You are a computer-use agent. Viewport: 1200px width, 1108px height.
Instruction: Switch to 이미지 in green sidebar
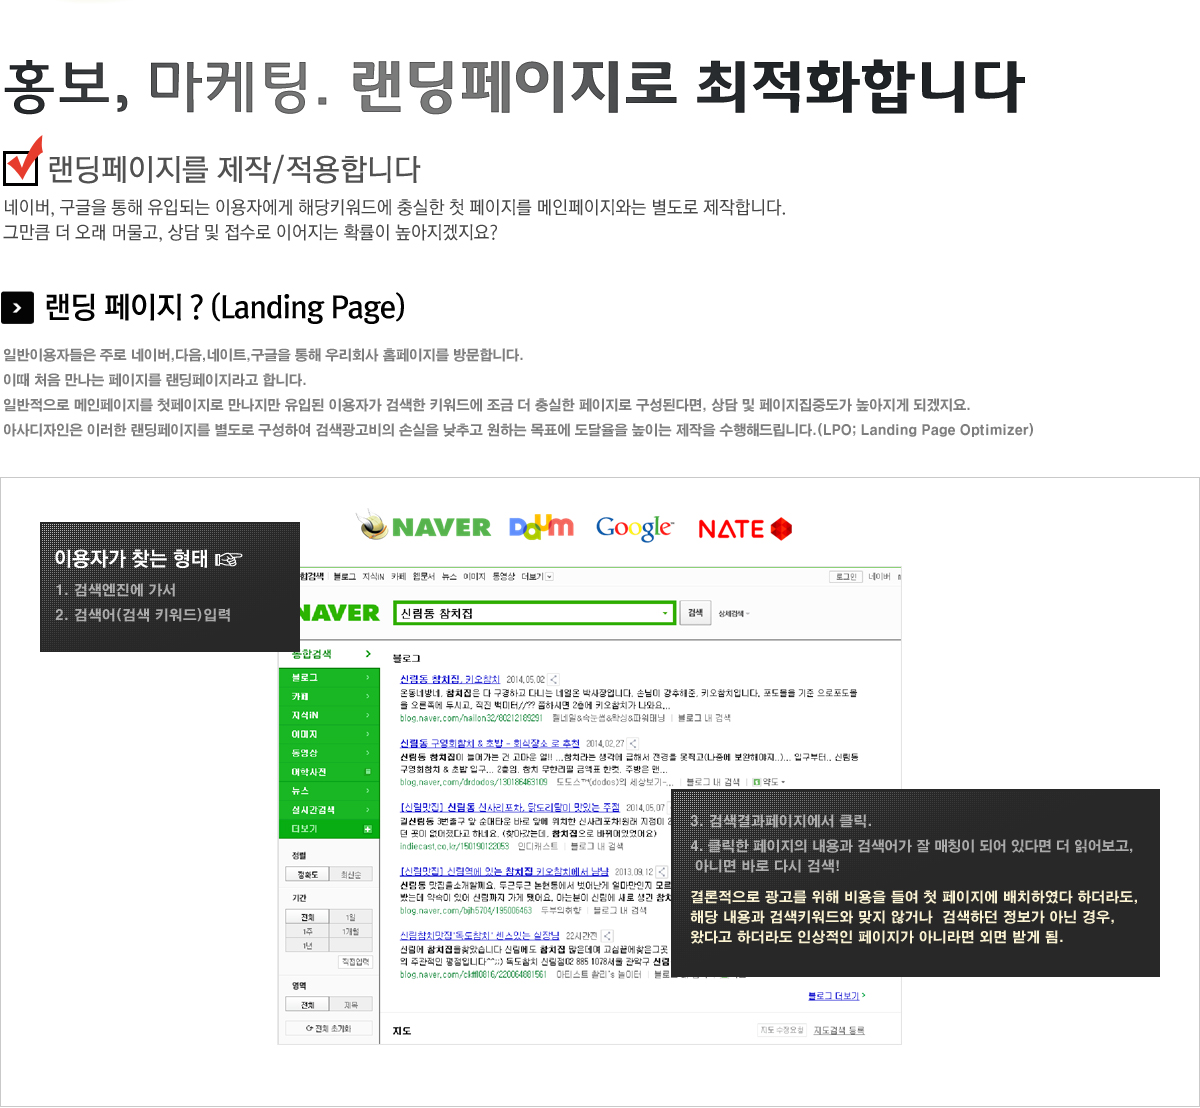tap(329, 734)
